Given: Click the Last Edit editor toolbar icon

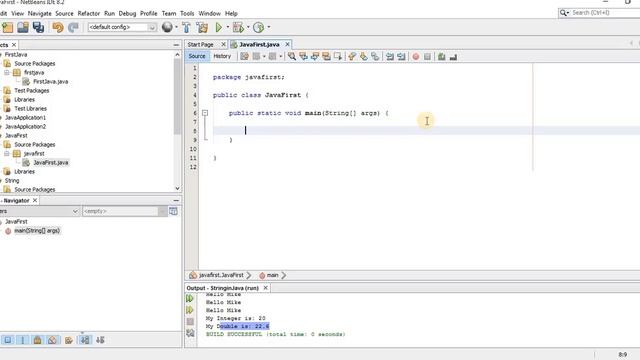Looking at the screenshot, I should [244, 56].
